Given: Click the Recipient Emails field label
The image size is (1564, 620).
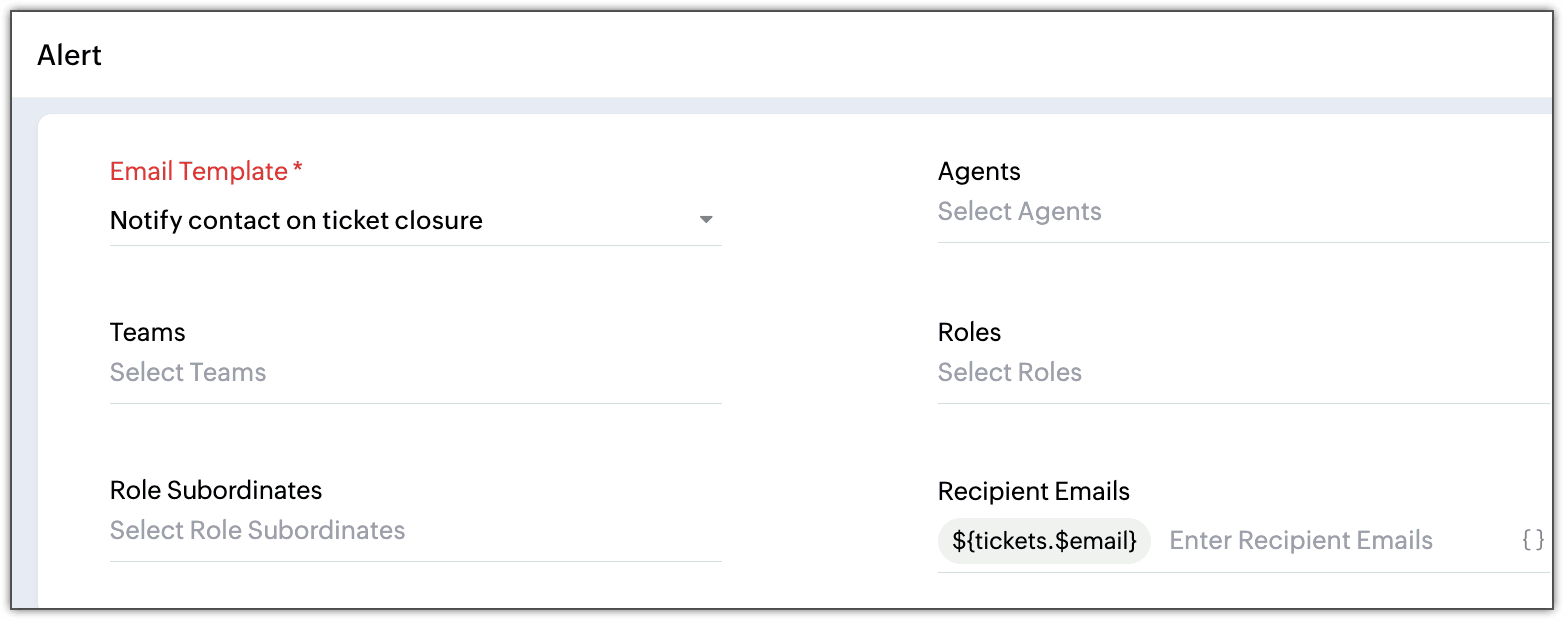Looking at the screenshot, I should point(1034,491).
